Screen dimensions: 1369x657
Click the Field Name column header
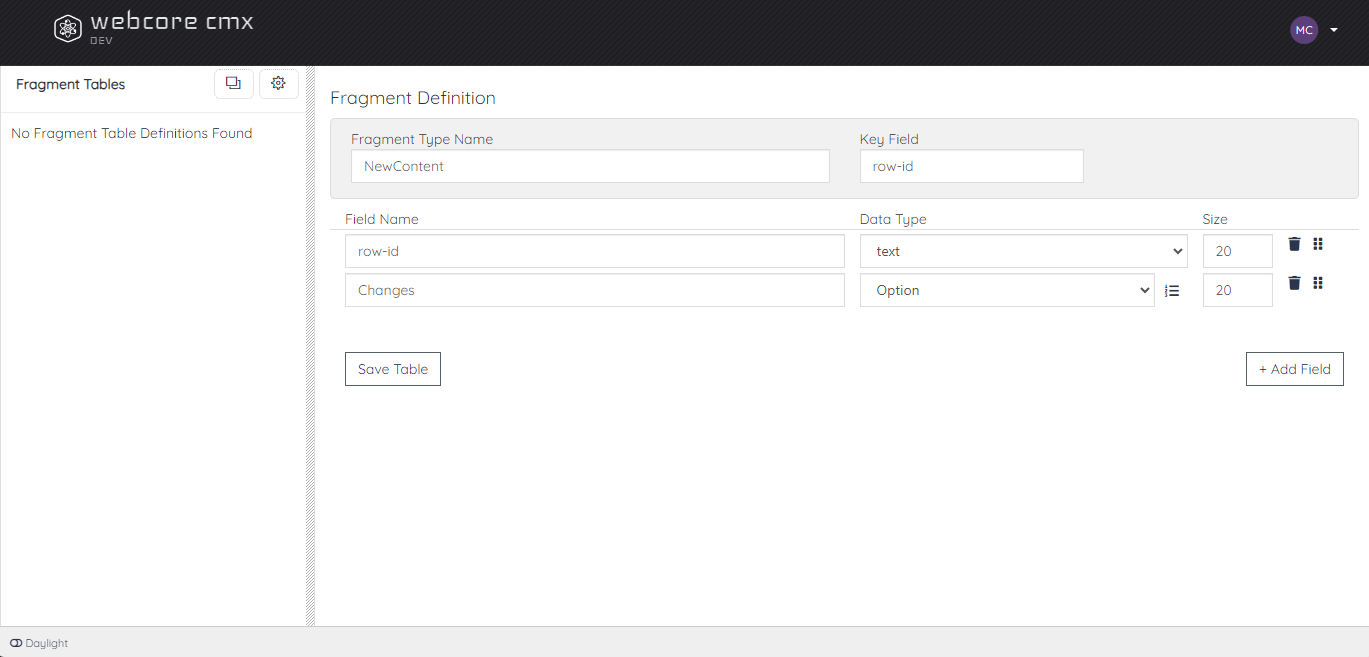[x=382, y=219]
